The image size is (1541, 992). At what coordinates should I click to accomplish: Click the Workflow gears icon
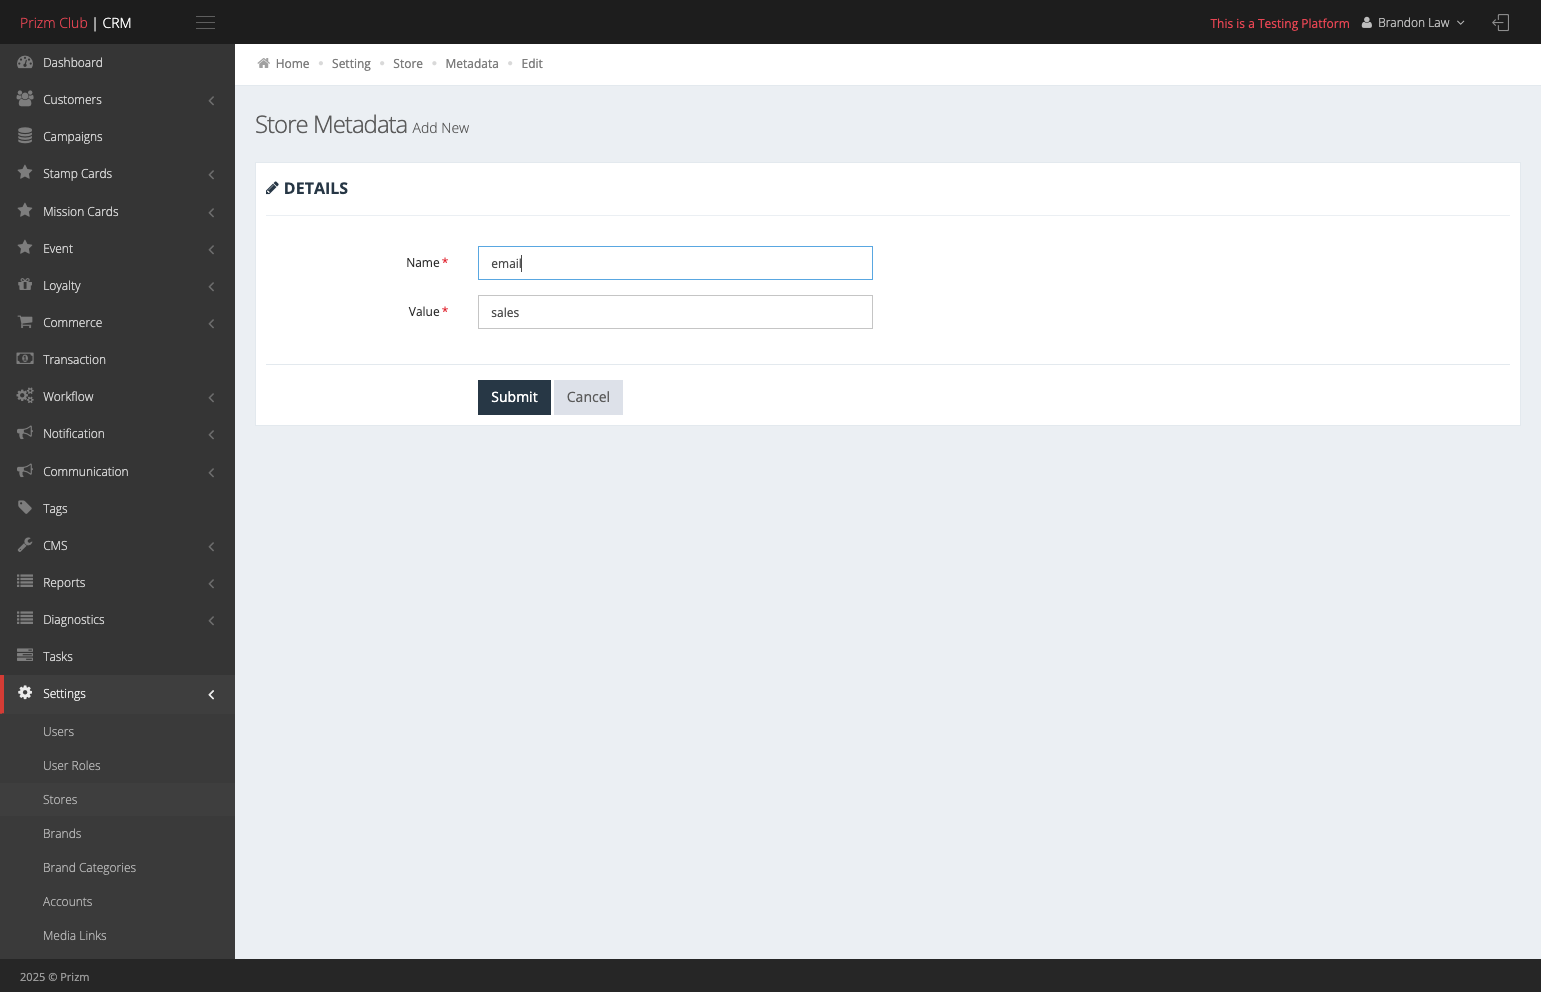(x=25, y=396)
